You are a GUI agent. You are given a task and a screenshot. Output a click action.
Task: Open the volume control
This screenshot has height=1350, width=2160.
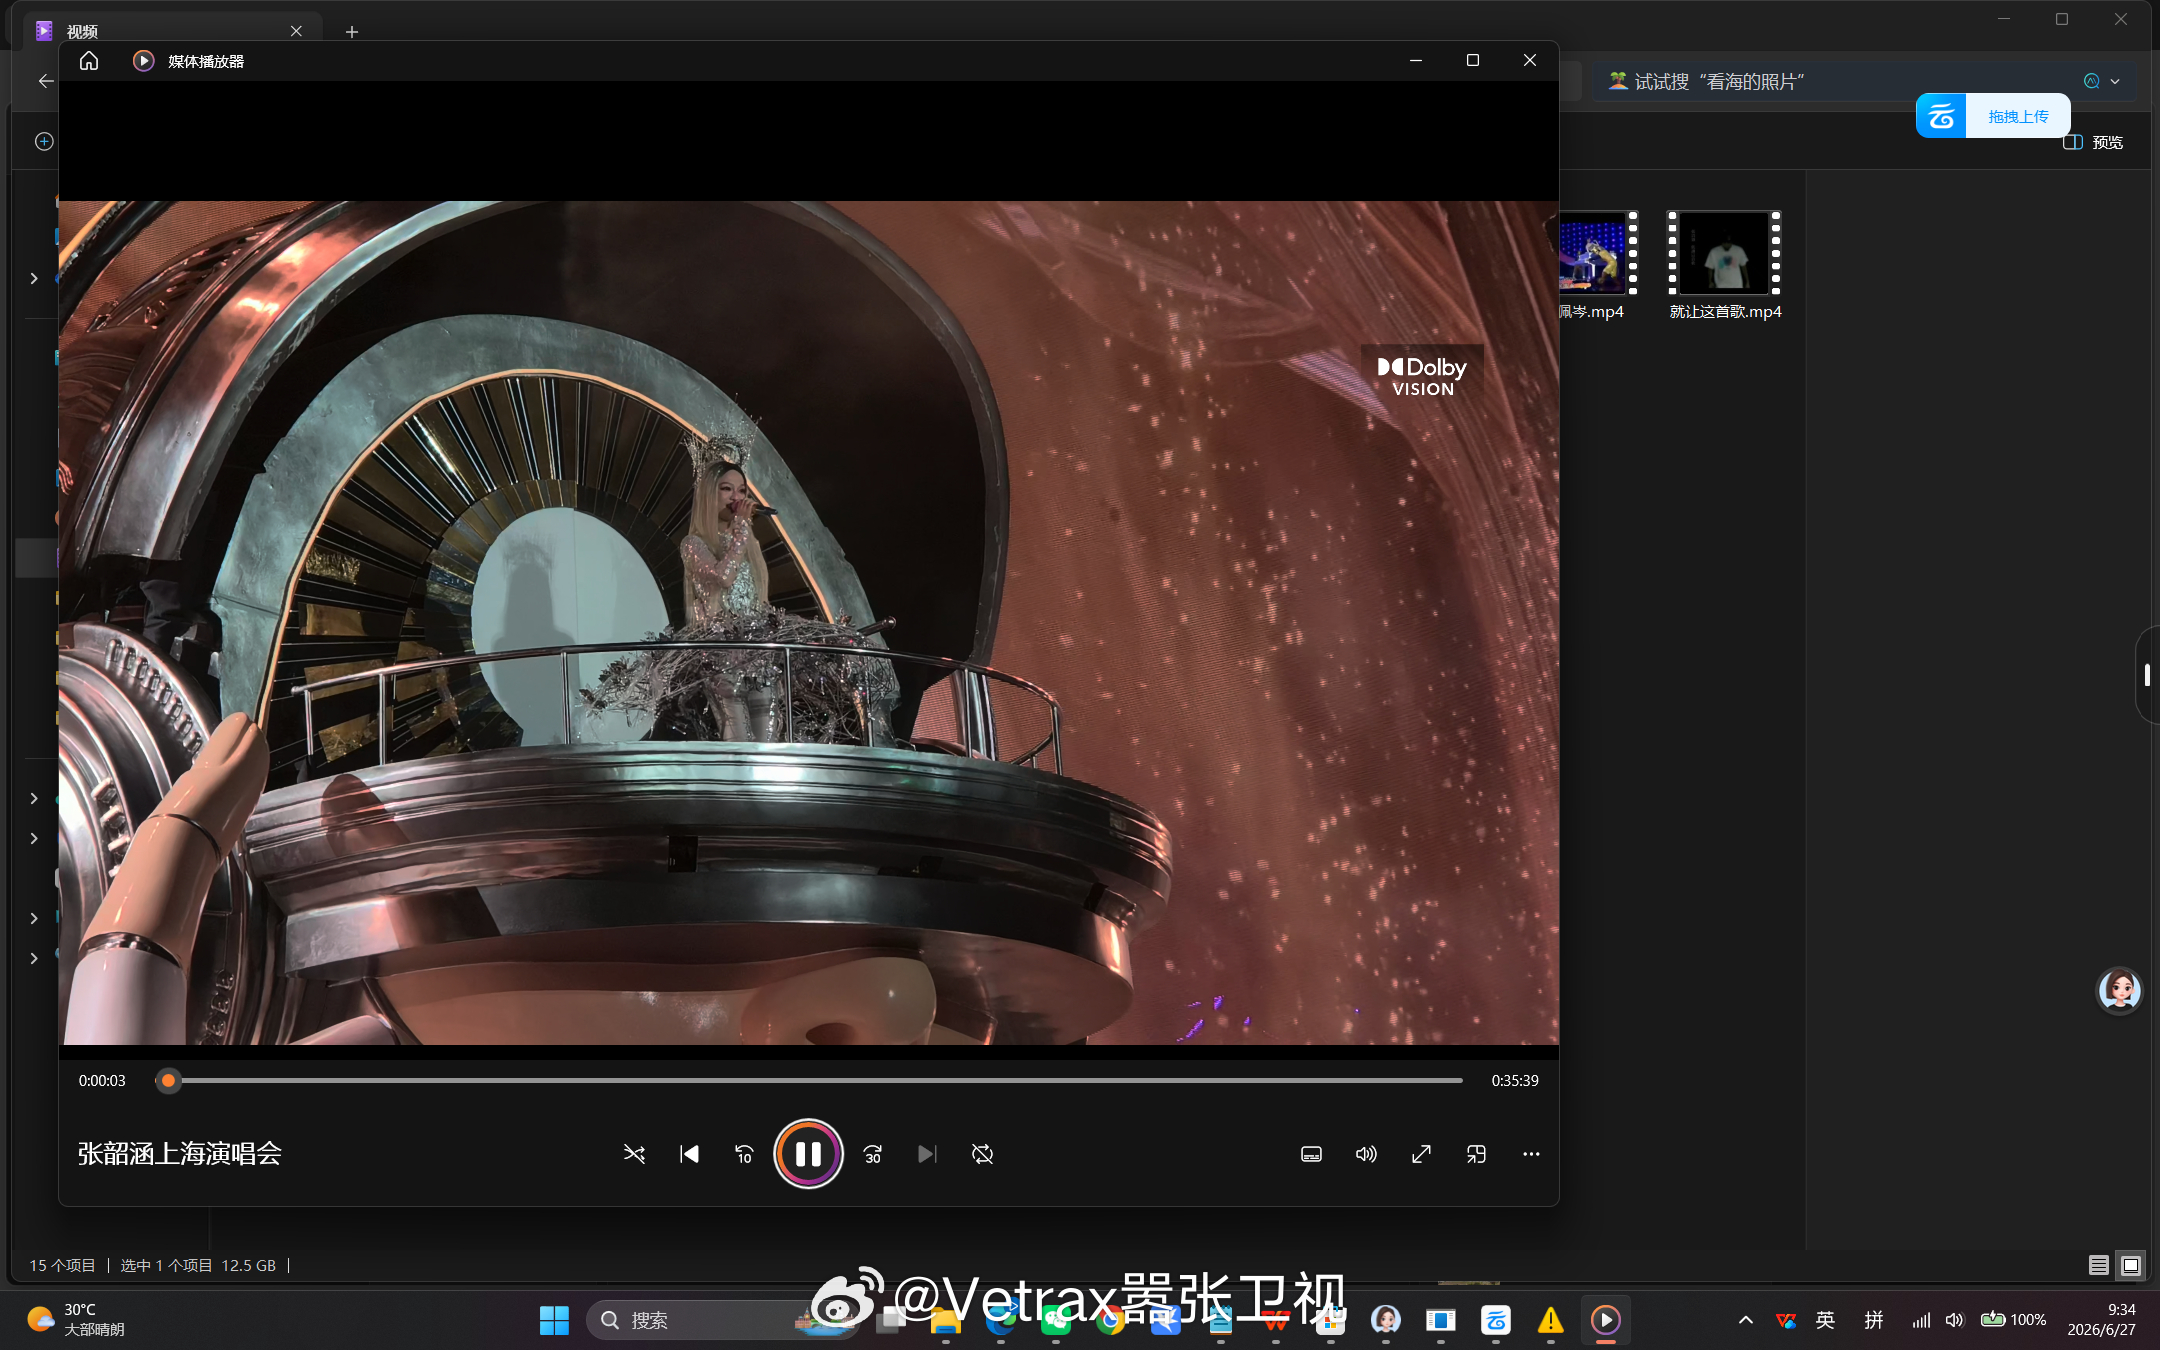tap(1366, 1154)
